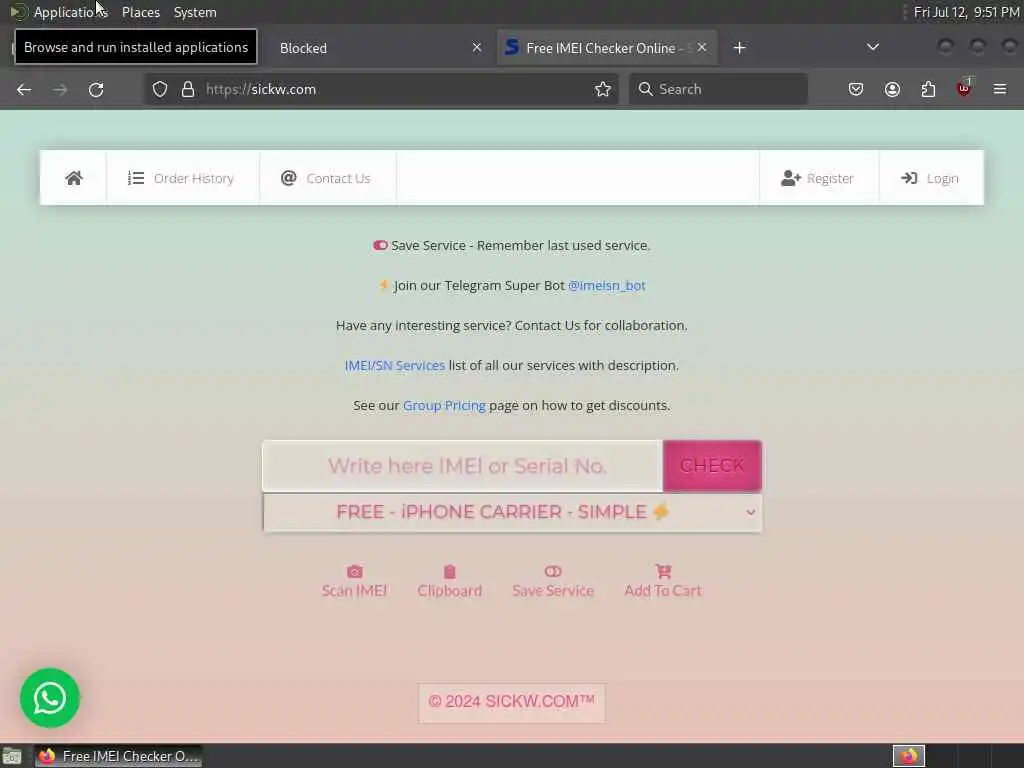Click the pink CHECK button
Viewport: 1024px width, 768px height.
click(x=712, y=466)
